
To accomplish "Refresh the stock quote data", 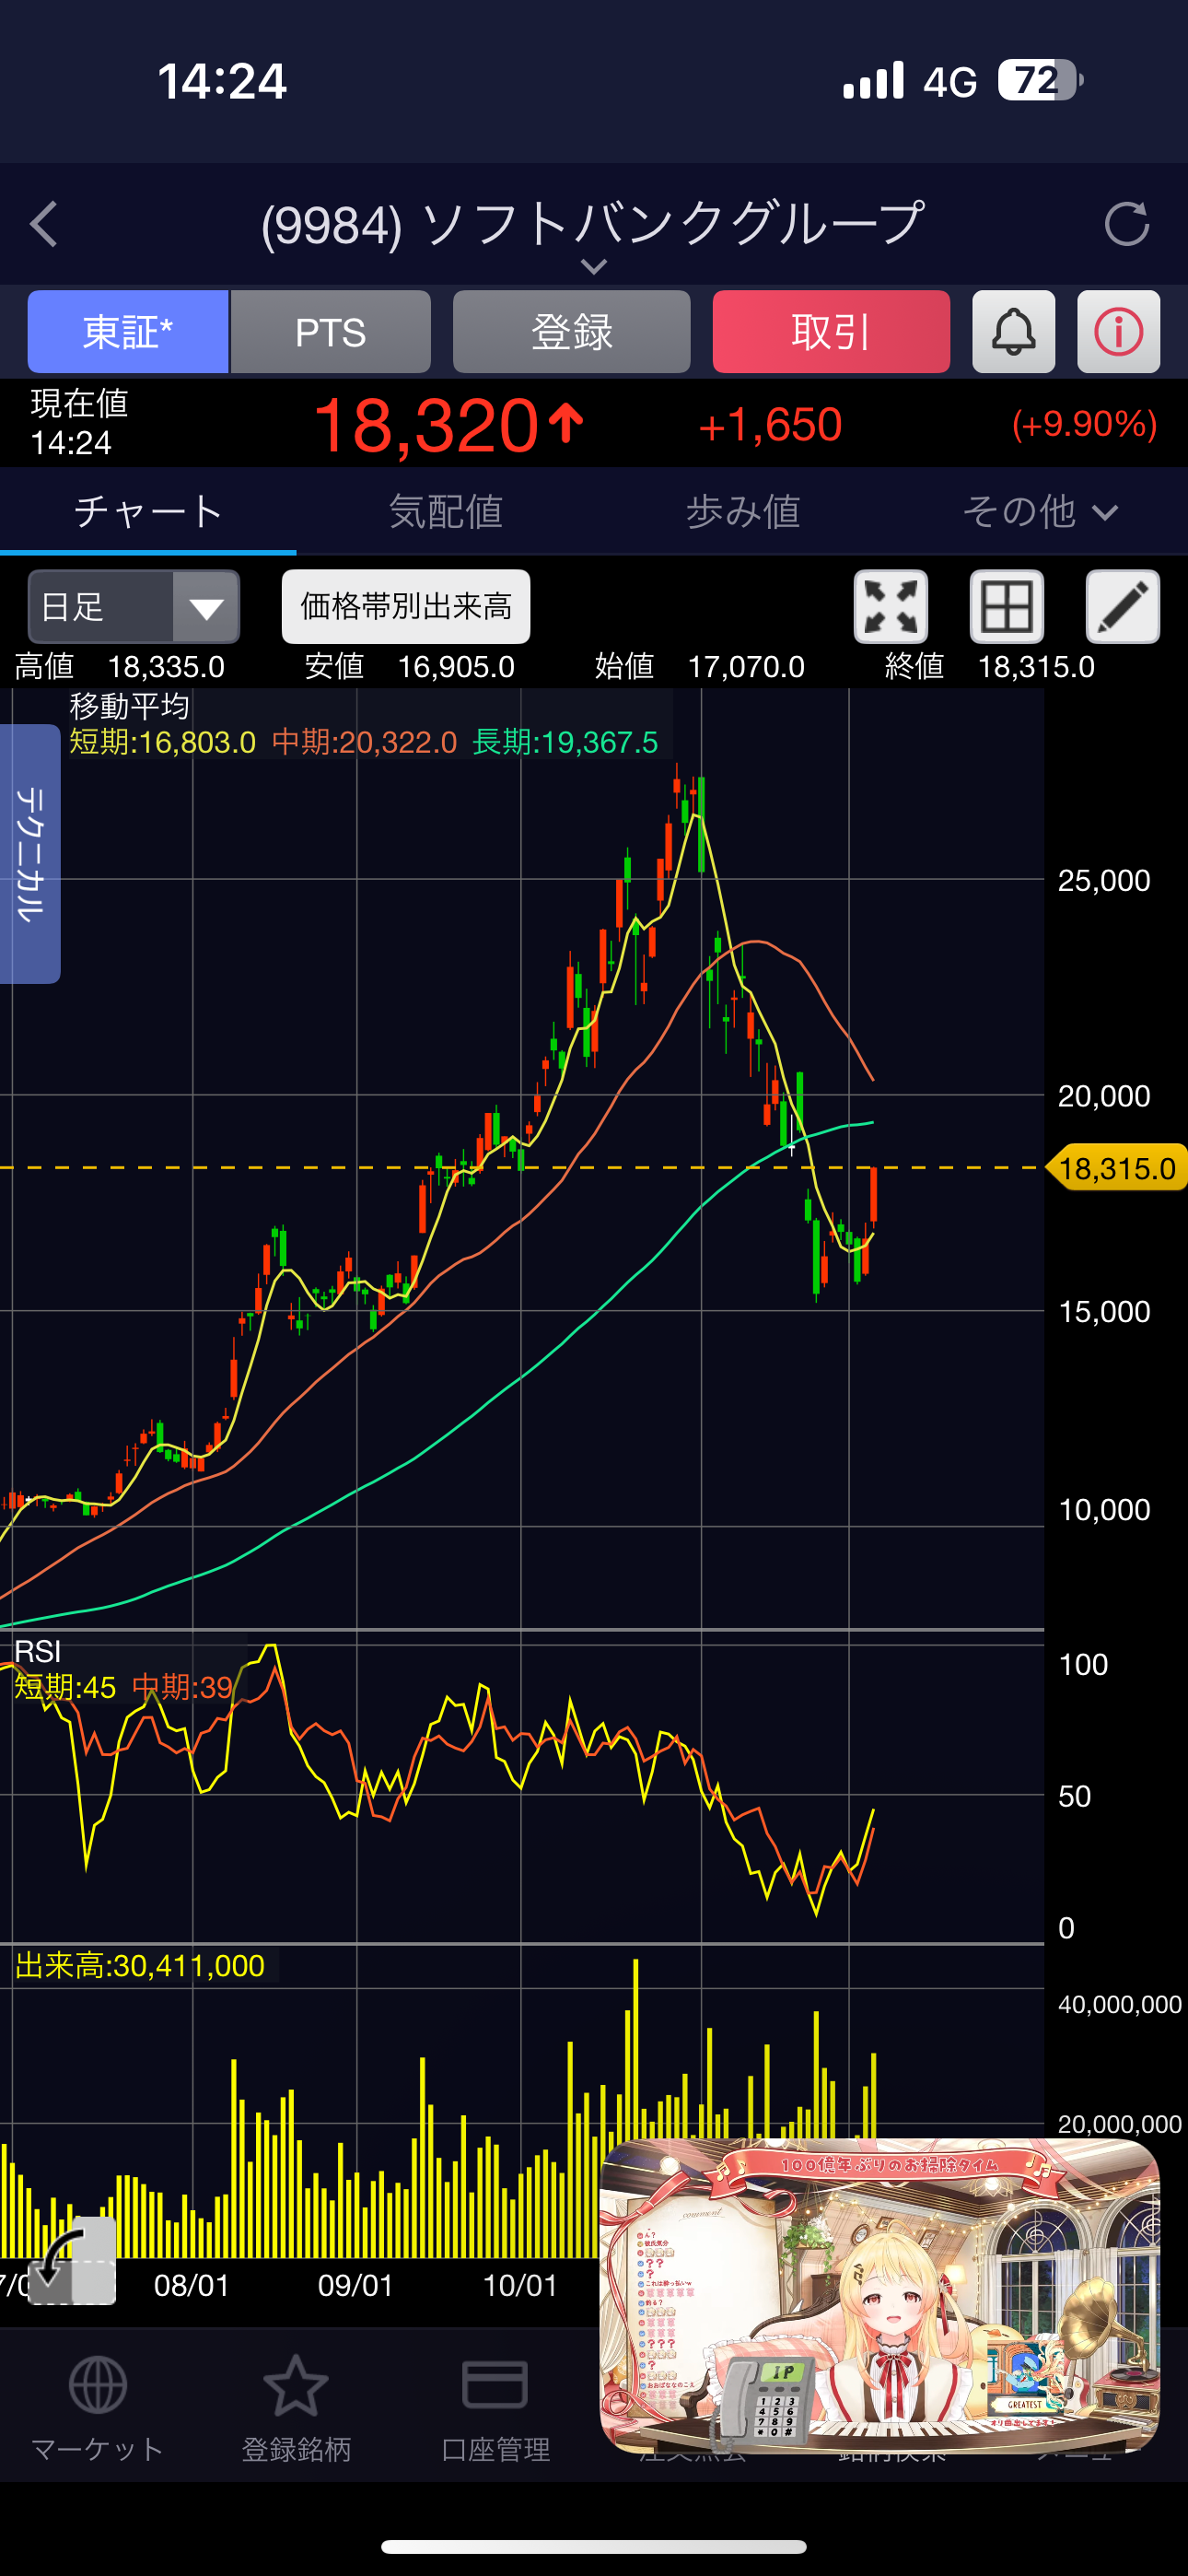I will 1126,224.
